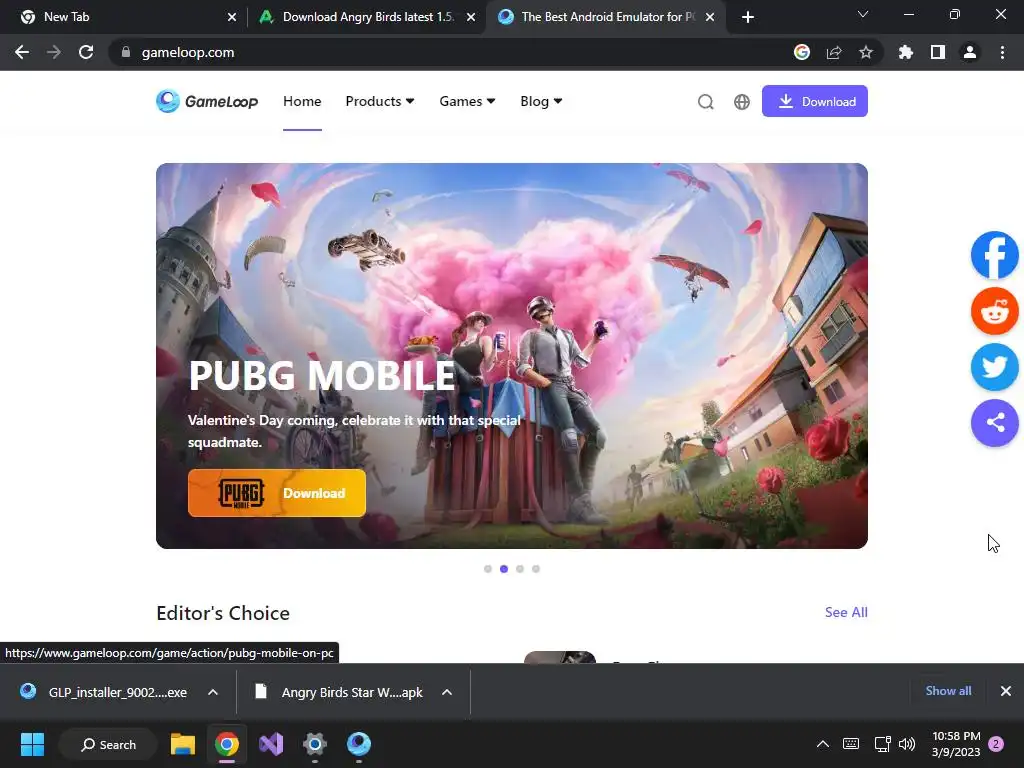Close the Download Angry Birds tab
The width and height of the screenshot is (1024, 768).
[x=471, y=17]
